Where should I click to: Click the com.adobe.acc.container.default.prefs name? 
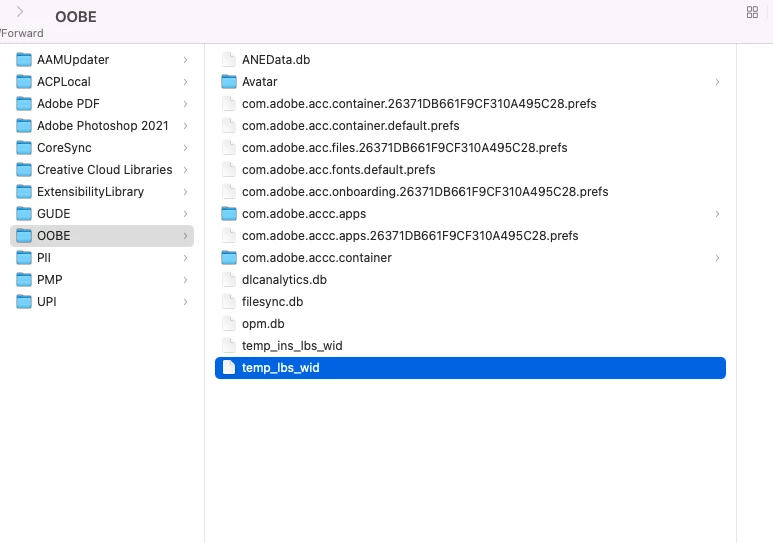tap(351, 126)
